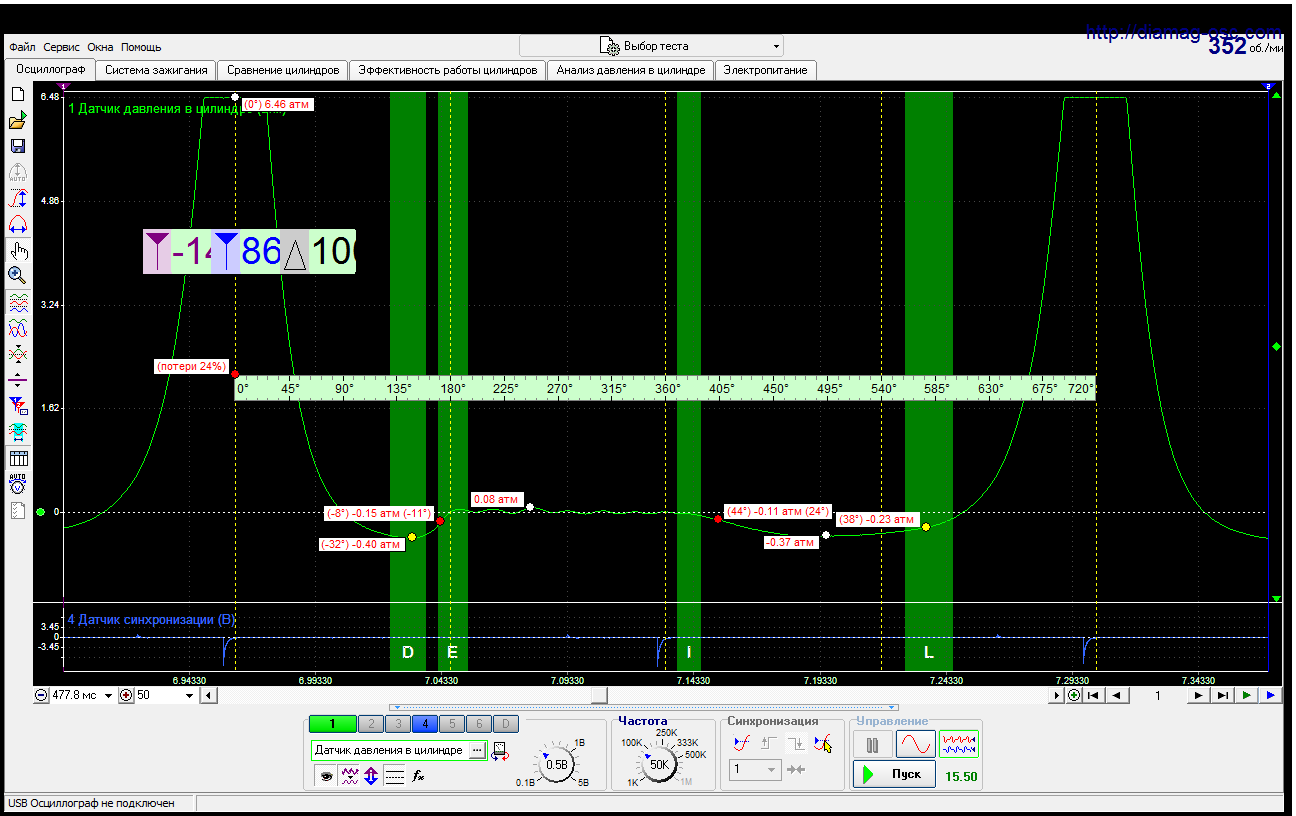Switch to Эффективность работы цилиндров tab
Viewport: 1296px width, 816px height.
click(x=448, y=70)
